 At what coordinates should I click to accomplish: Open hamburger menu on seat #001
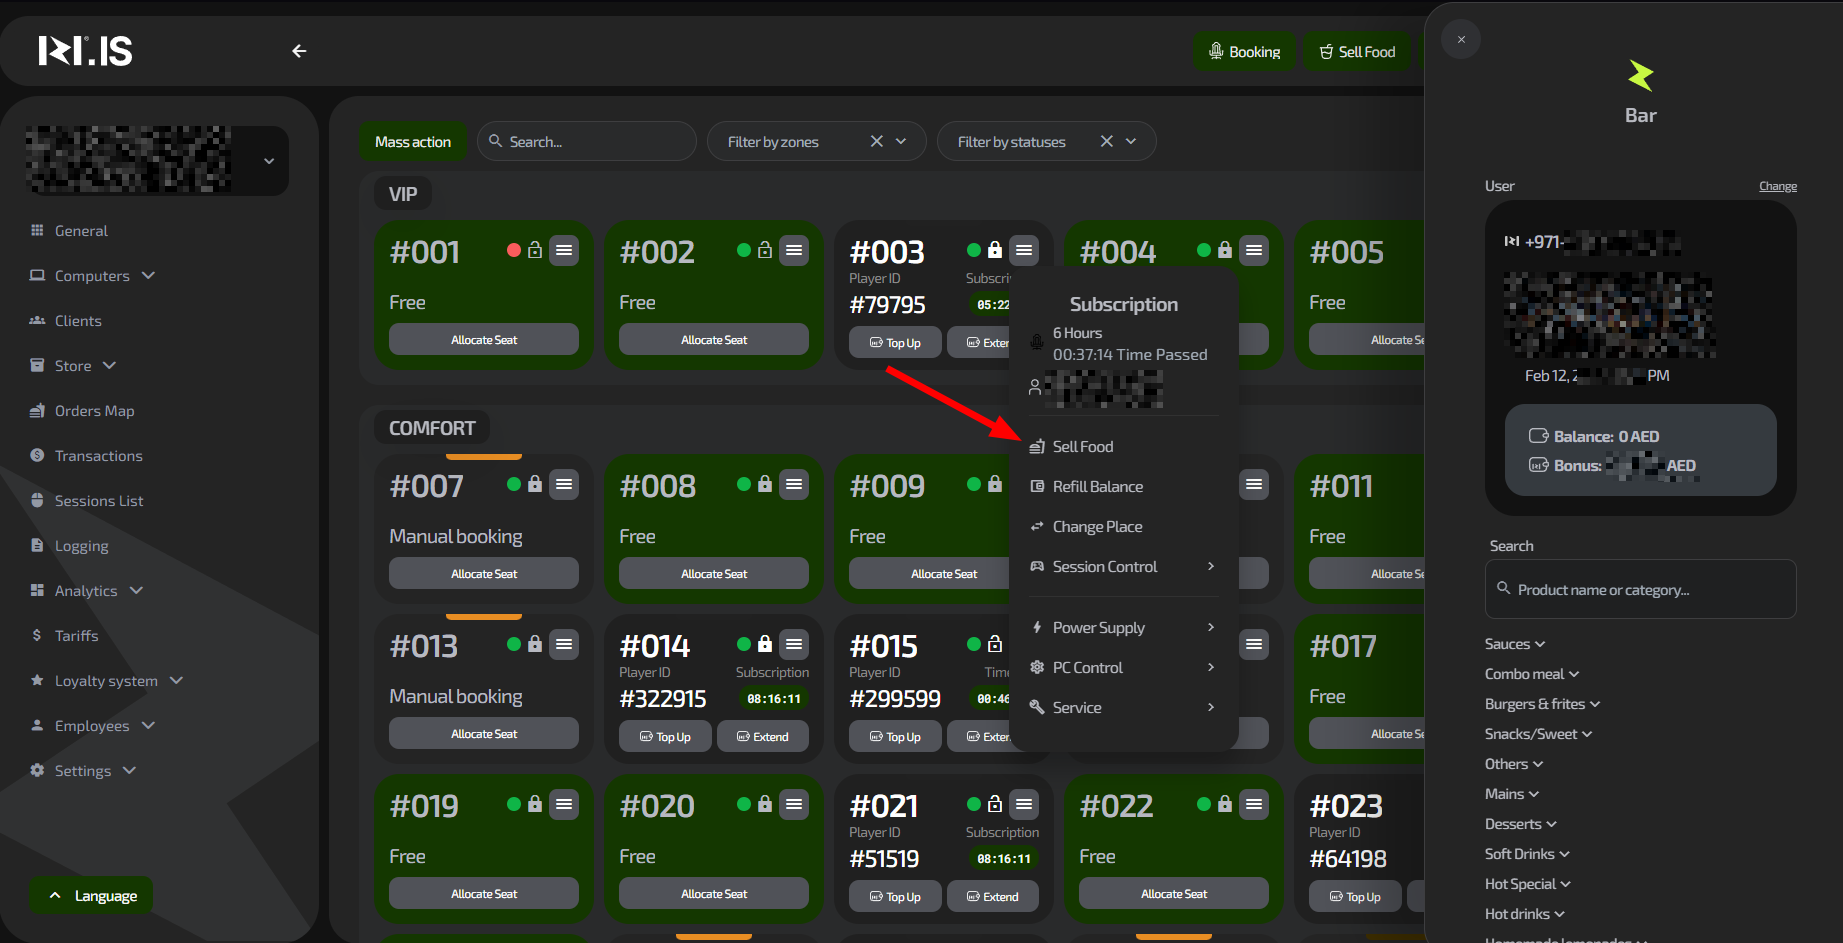[564, 250]
